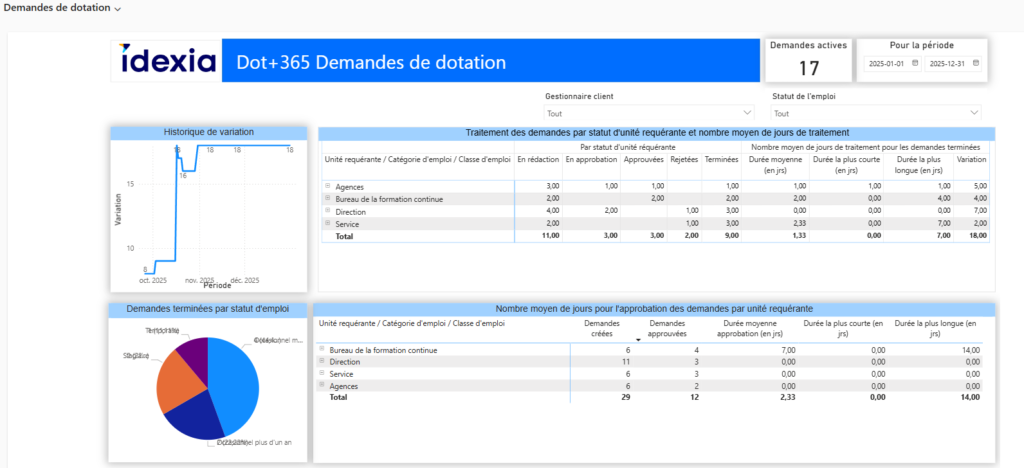Screen dimensions: 1024x468
Task: Expand Service row in the bottom approval table
Action: click(x=321, y=374)
